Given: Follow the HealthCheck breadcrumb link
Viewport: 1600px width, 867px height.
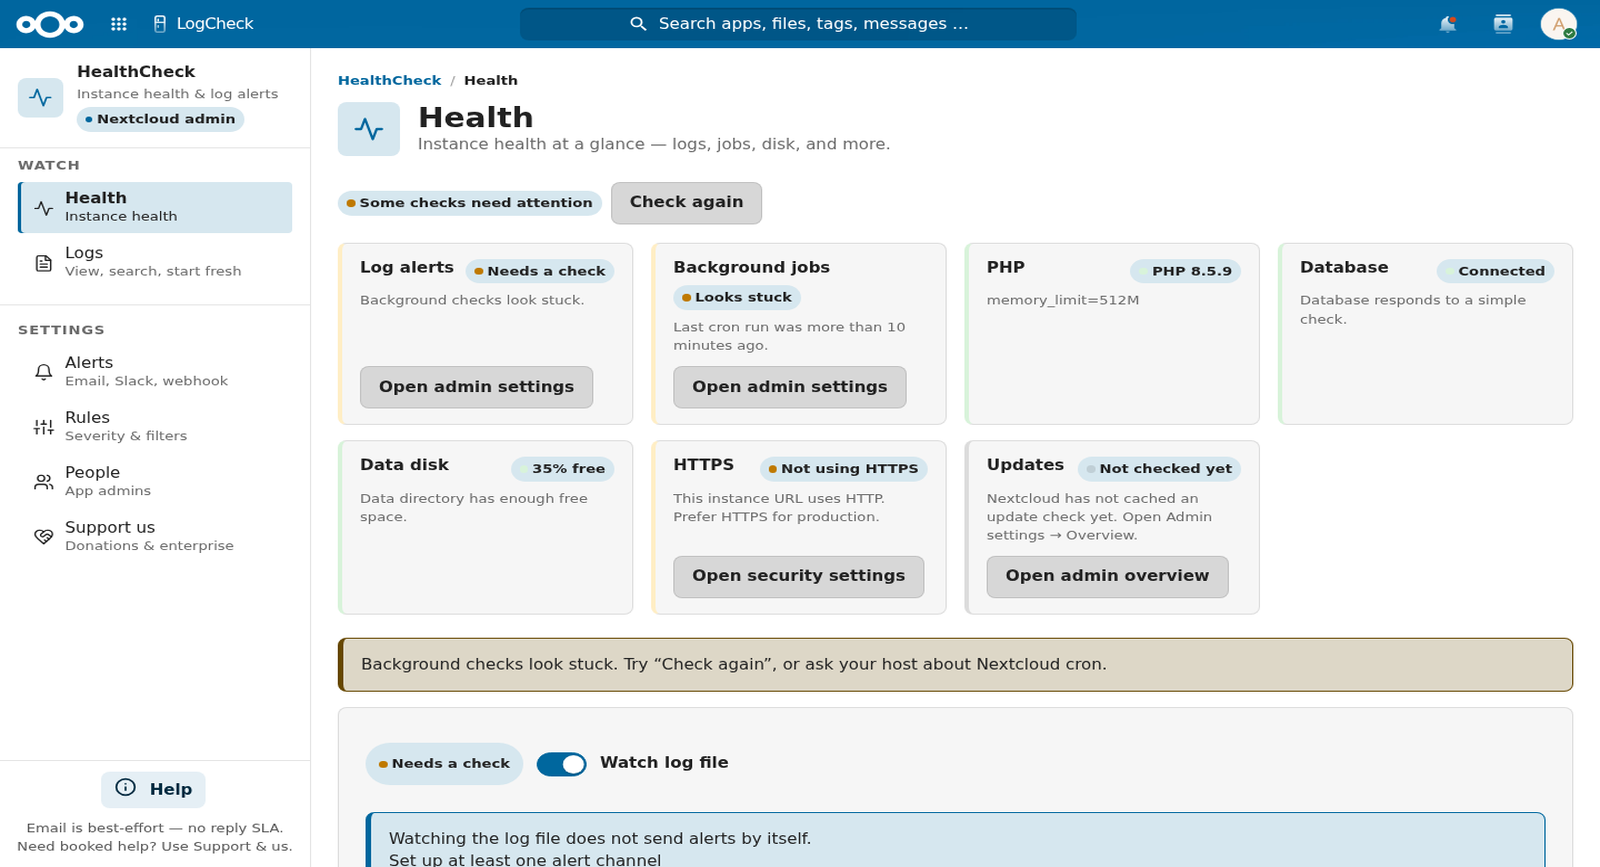Looking at the screenshot, I should tap(389, 80).
